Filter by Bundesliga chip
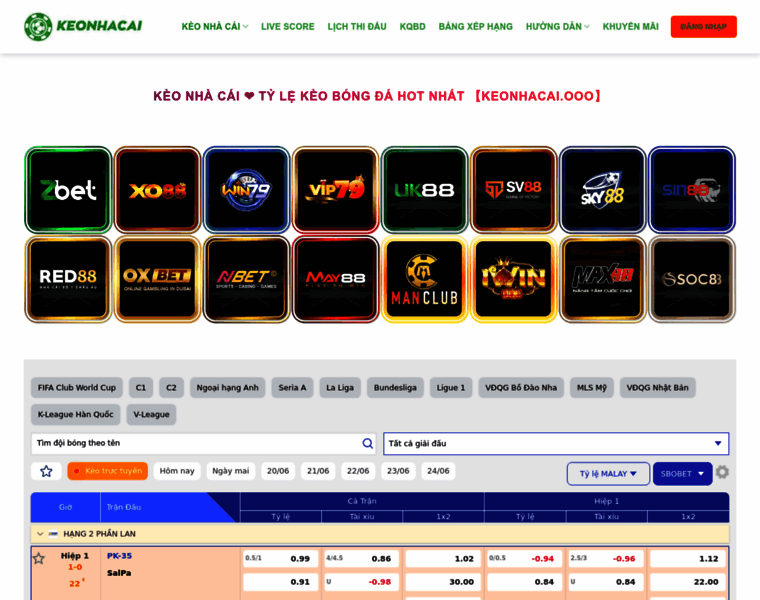 [x=395, y=388]
